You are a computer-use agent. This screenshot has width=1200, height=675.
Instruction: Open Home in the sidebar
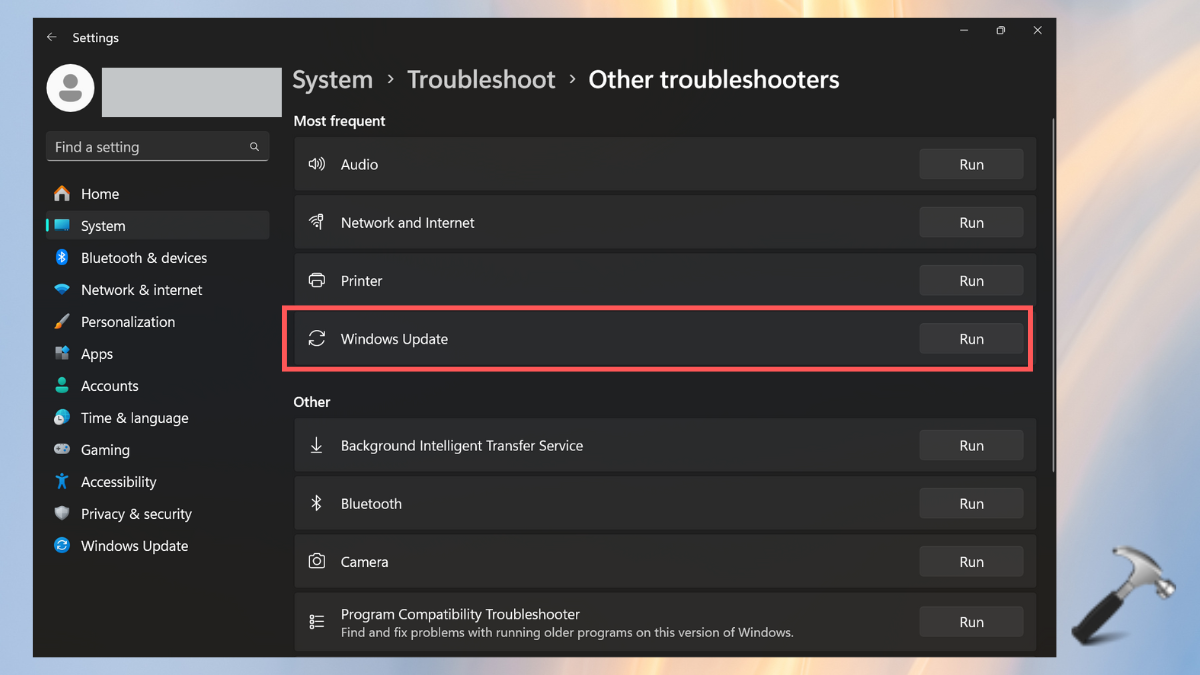[x=158, y=194]
